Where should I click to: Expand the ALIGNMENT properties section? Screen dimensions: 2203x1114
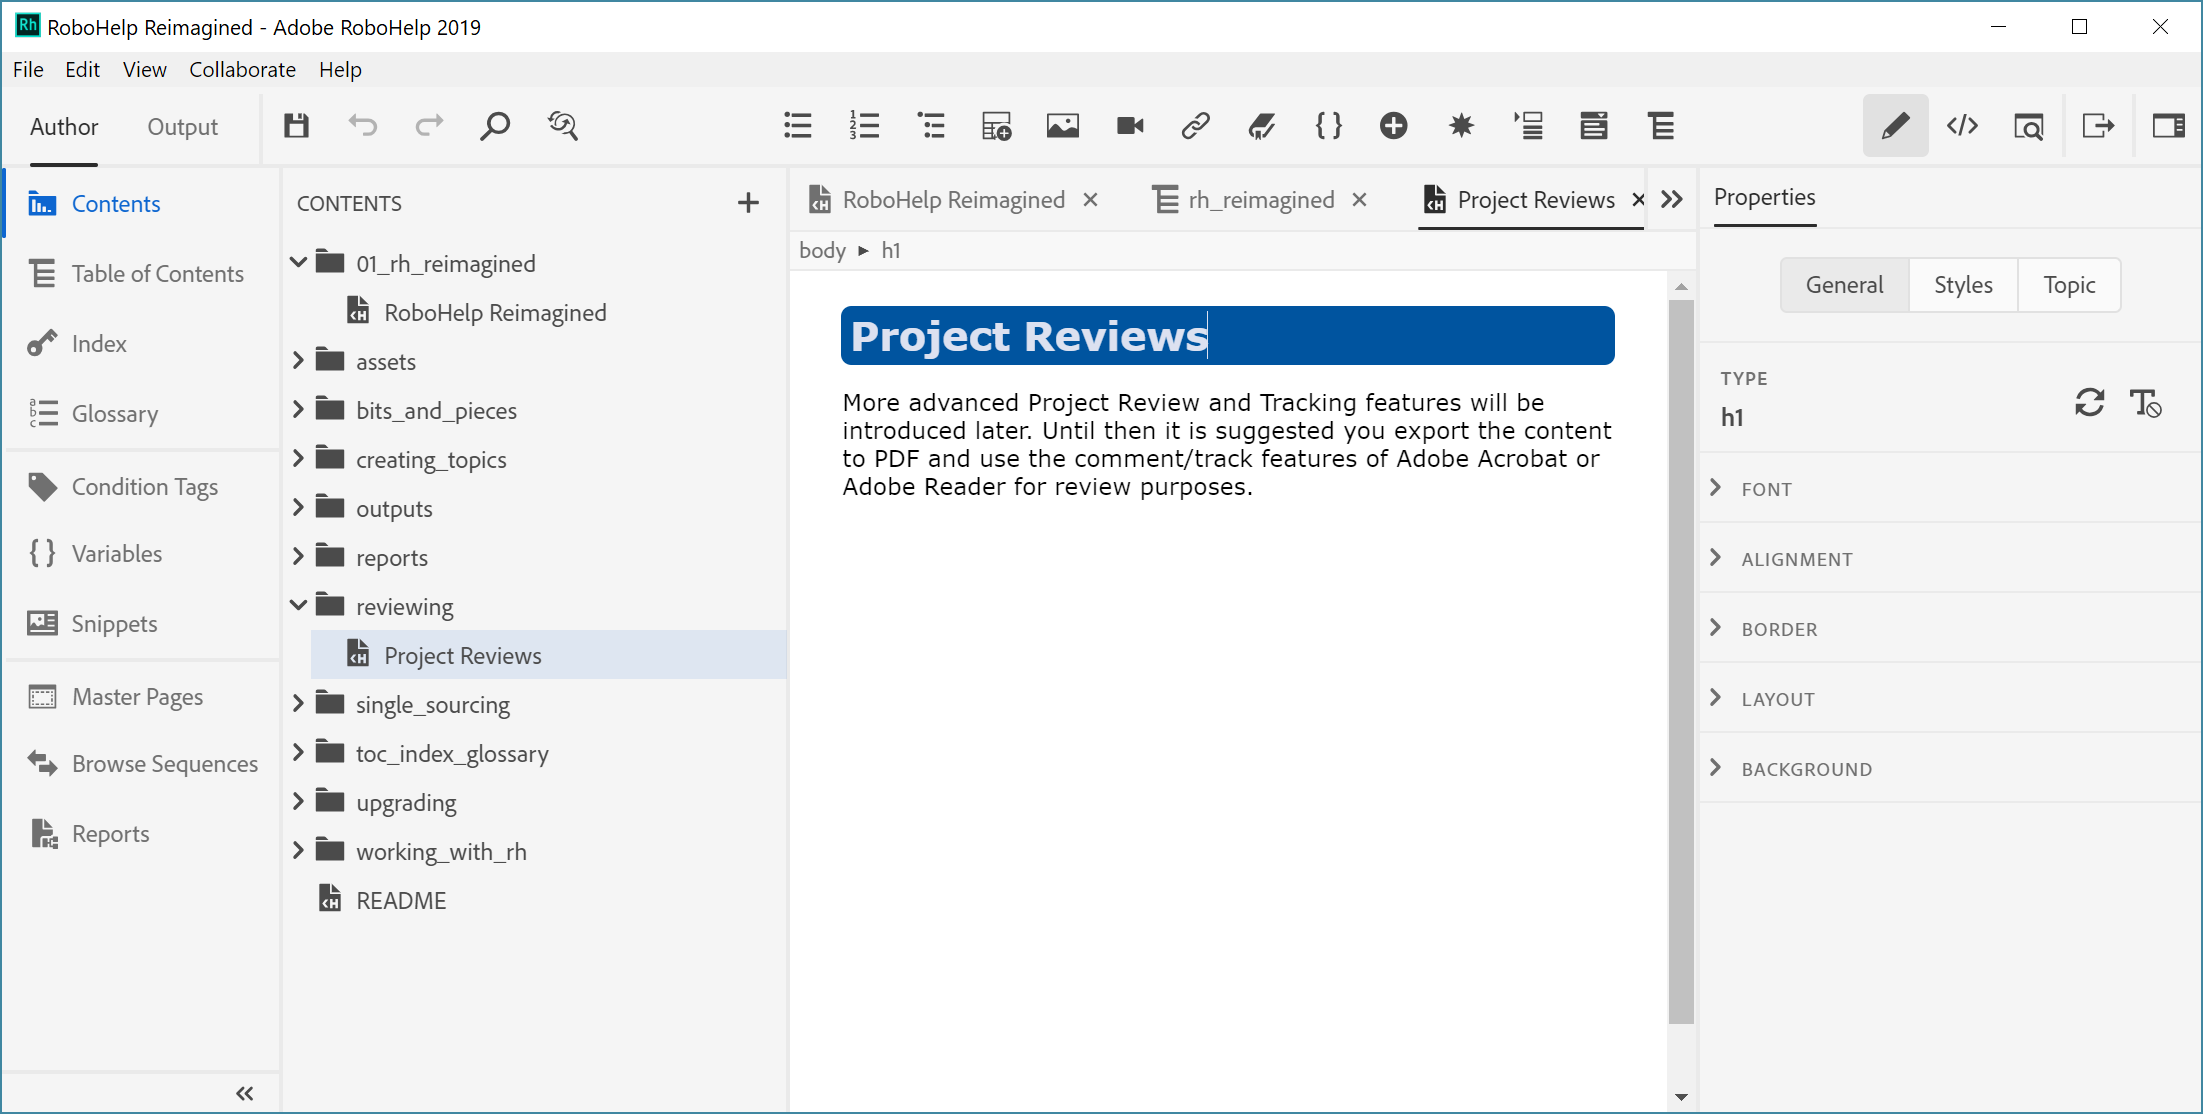[1721, 558]
